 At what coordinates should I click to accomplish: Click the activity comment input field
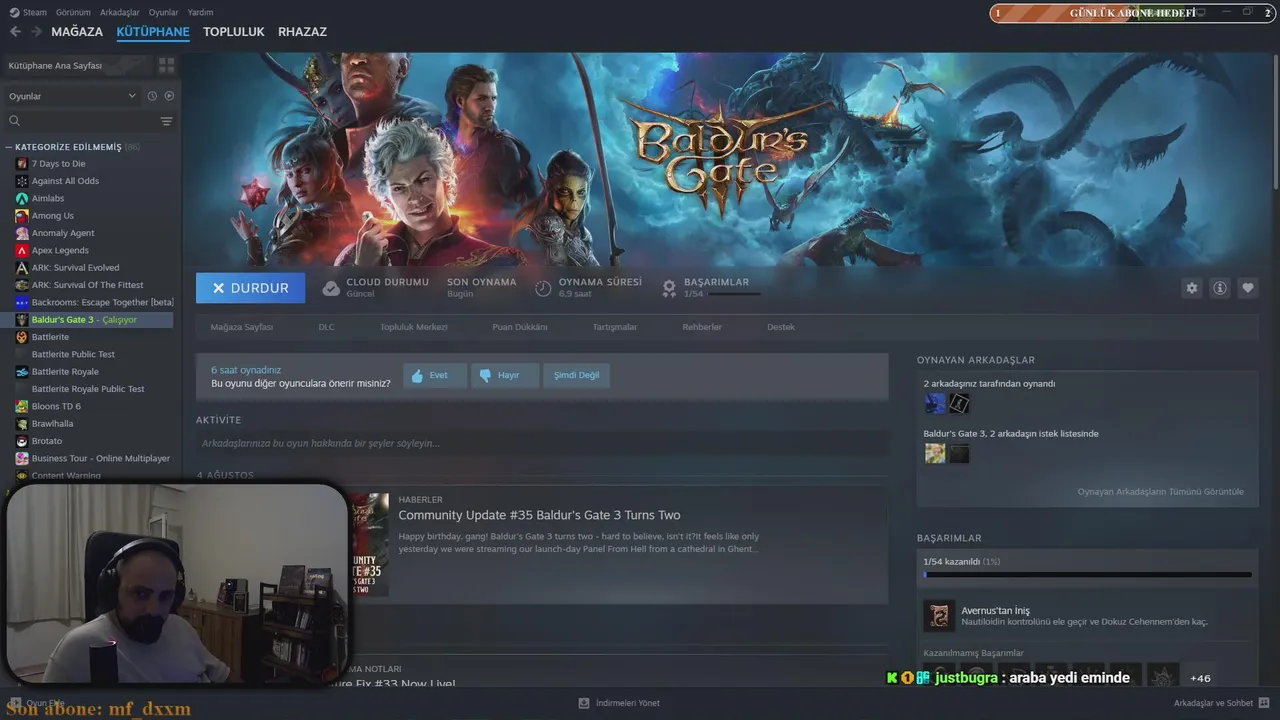tap(541, 443)
